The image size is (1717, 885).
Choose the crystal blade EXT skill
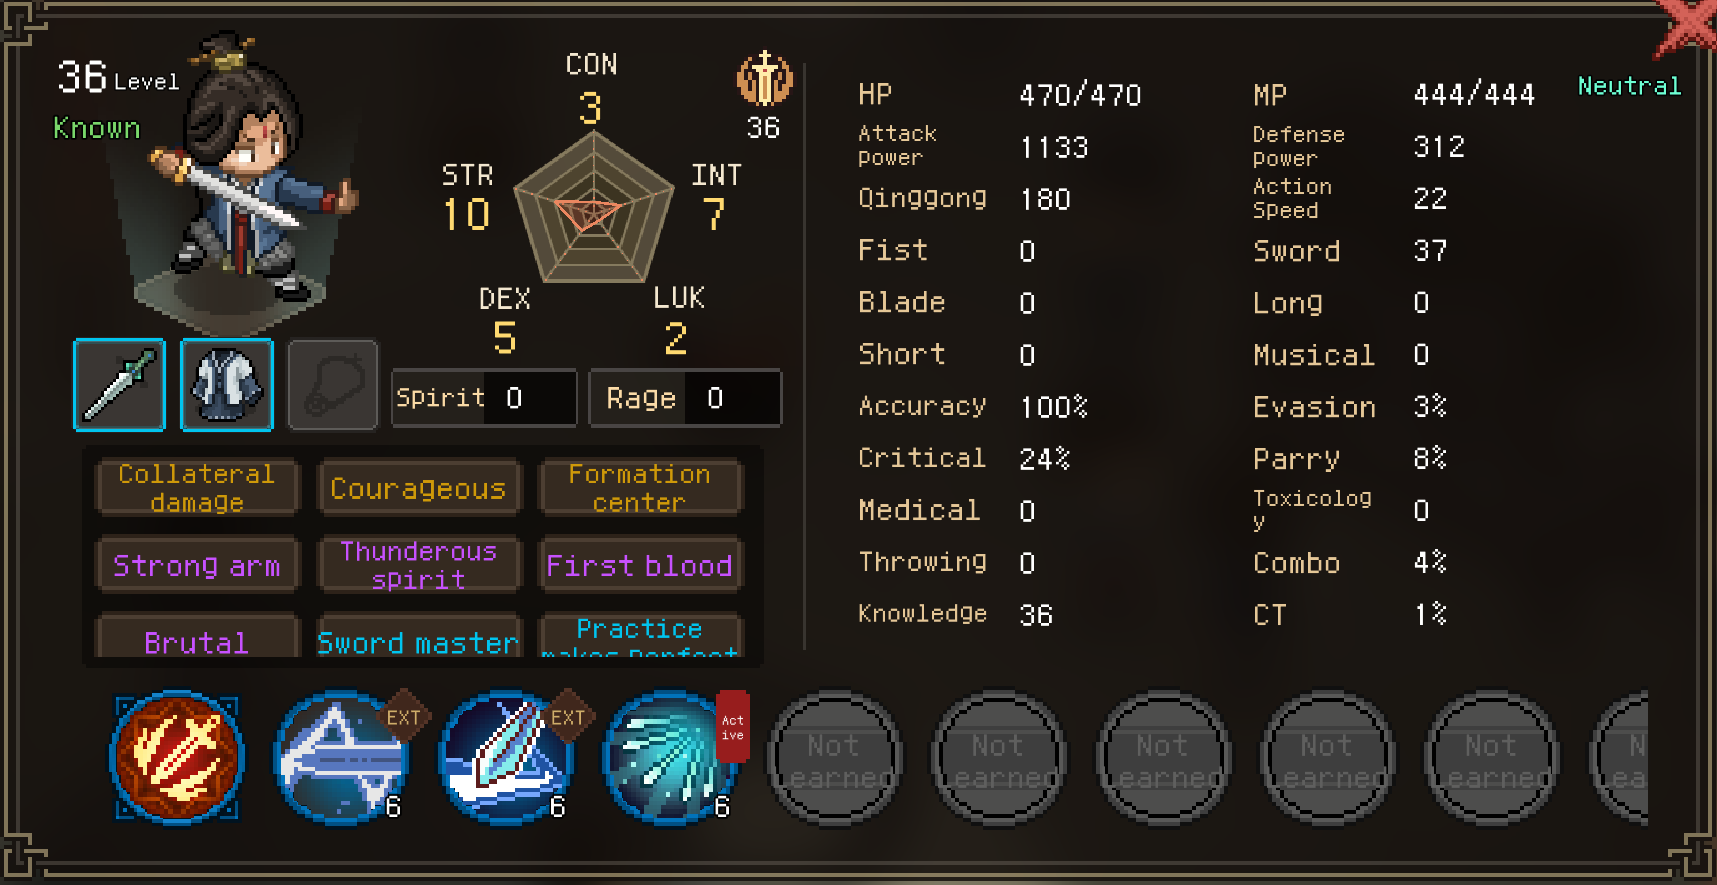[507, 757]
